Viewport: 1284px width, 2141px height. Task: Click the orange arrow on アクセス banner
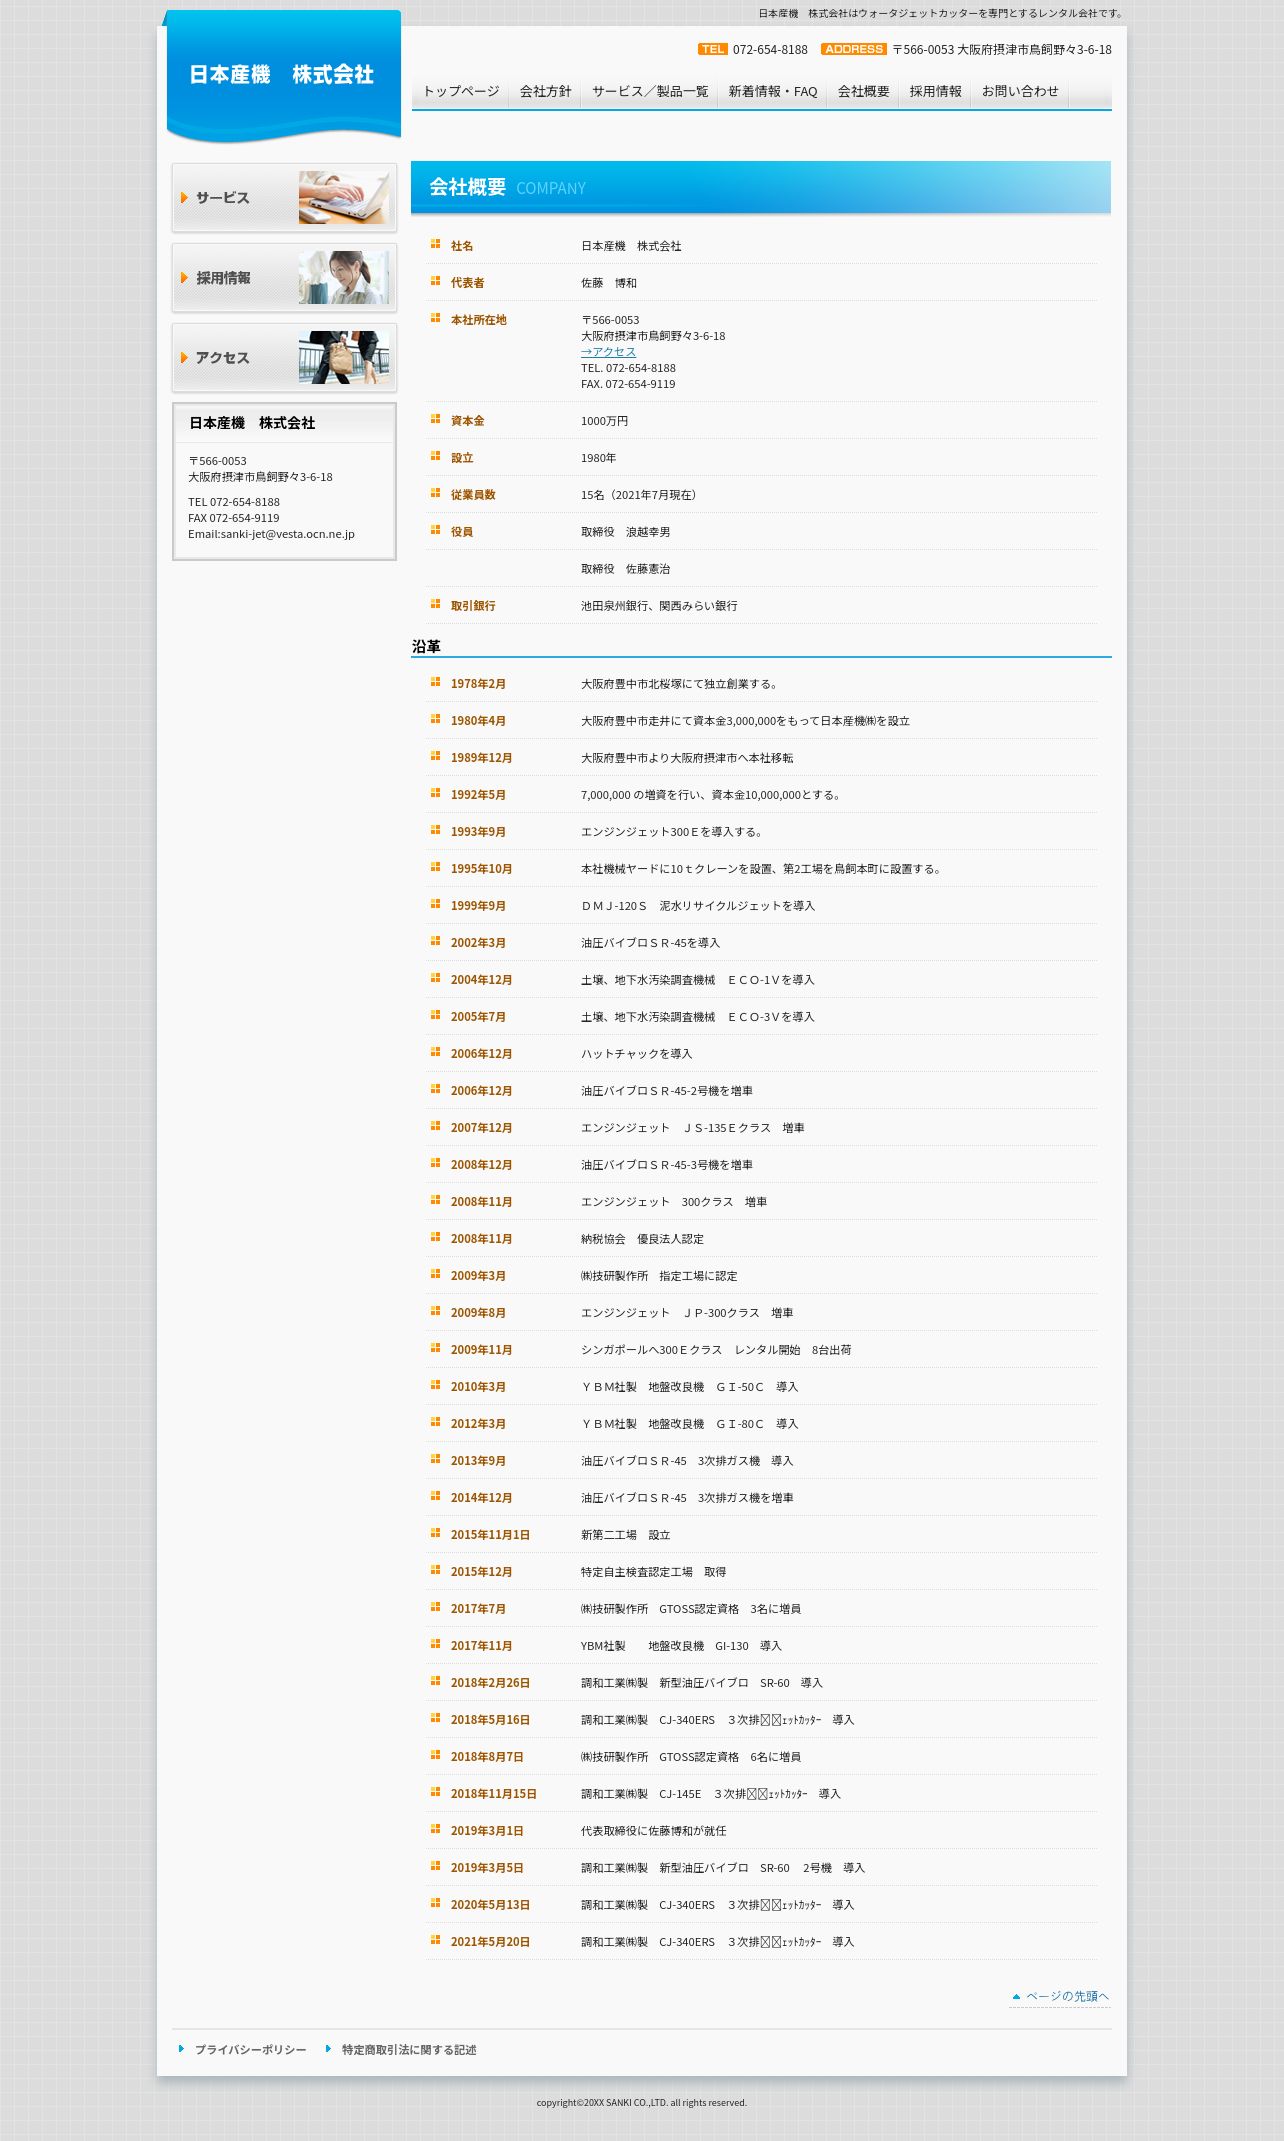point(184,358)
